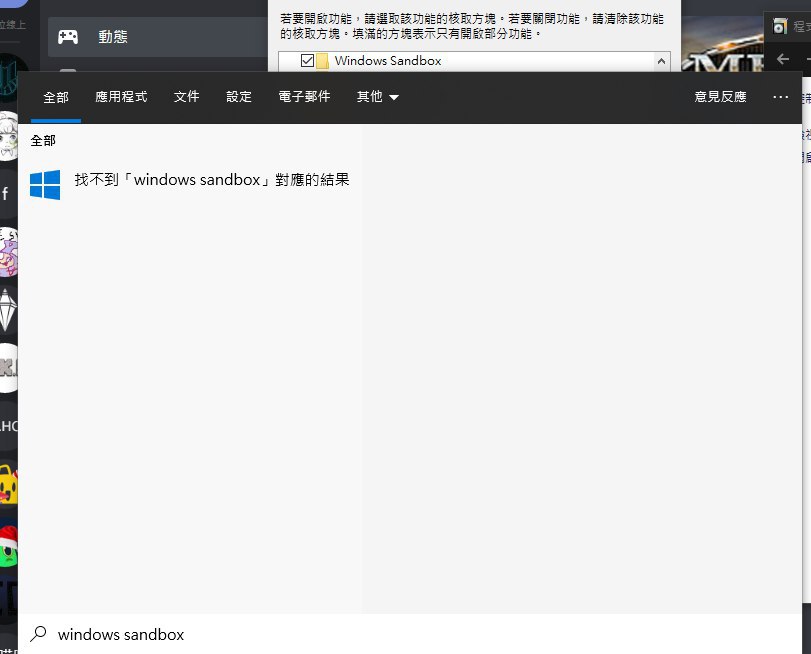Open the anime girl avatar server in Discord
The width and height of the screenshot is (811, 654).
[8, 136]
